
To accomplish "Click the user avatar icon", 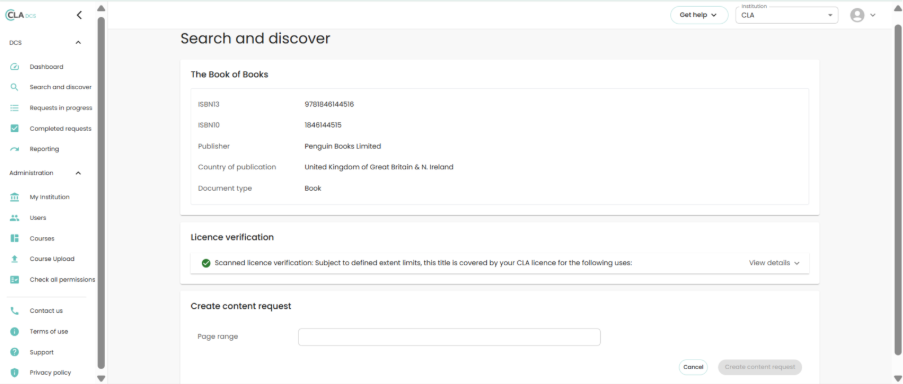I will [857, 16].
